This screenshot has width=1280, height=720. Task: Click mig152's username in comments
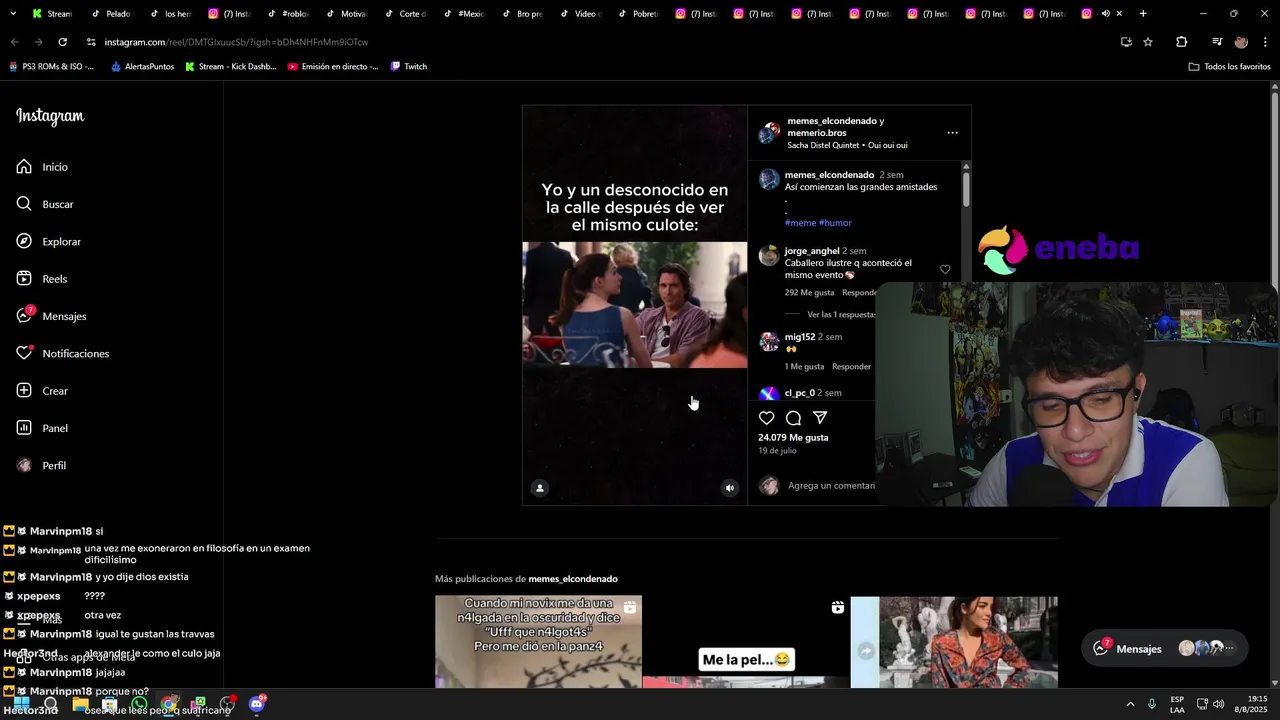[800, 337]
